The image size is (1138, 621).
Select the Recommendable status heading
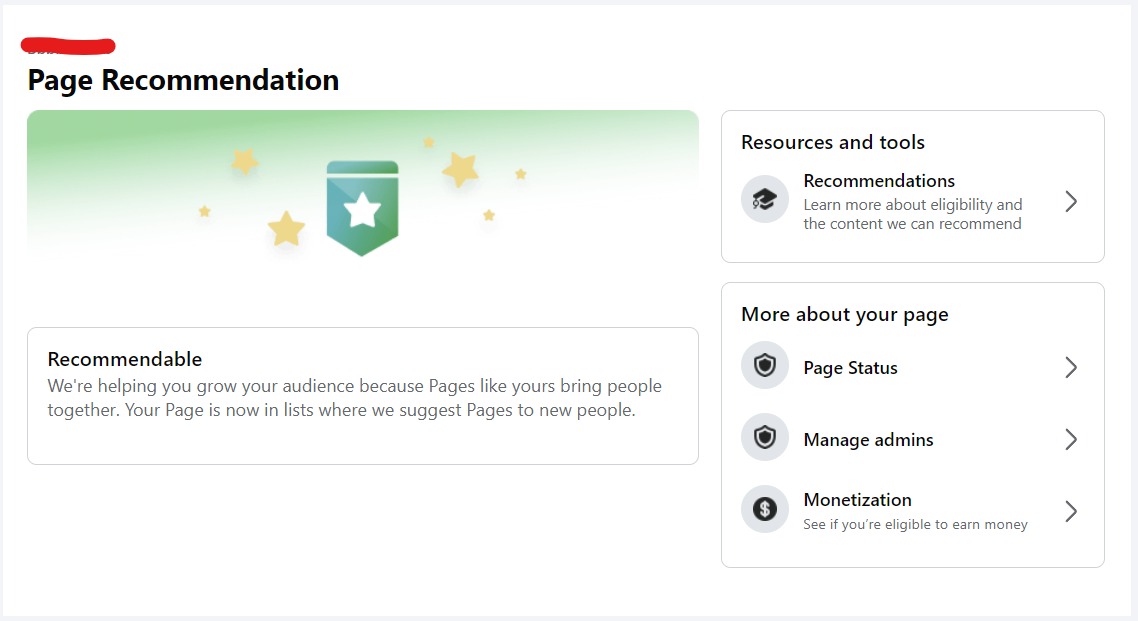click(125, 359)
